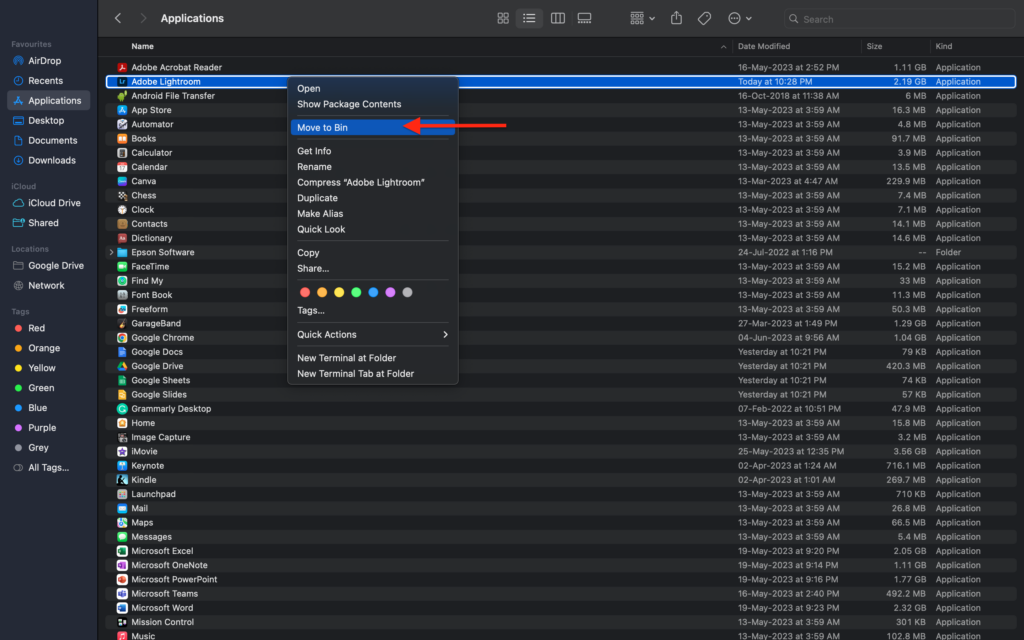1024x640 pixels.
Task: Sort by the Size column header
Action: (x=874, y=46)
